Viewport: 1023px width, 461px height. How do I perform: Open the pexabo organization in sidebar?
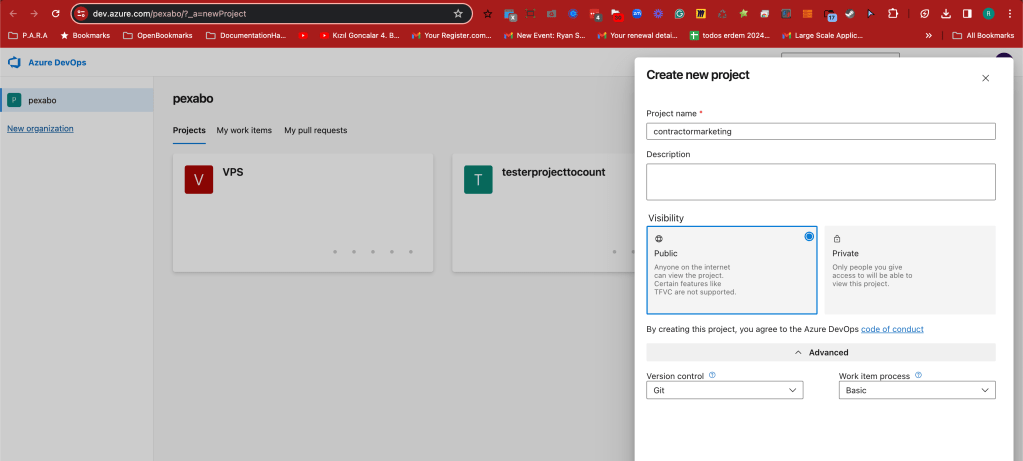[x=77, y=100]
